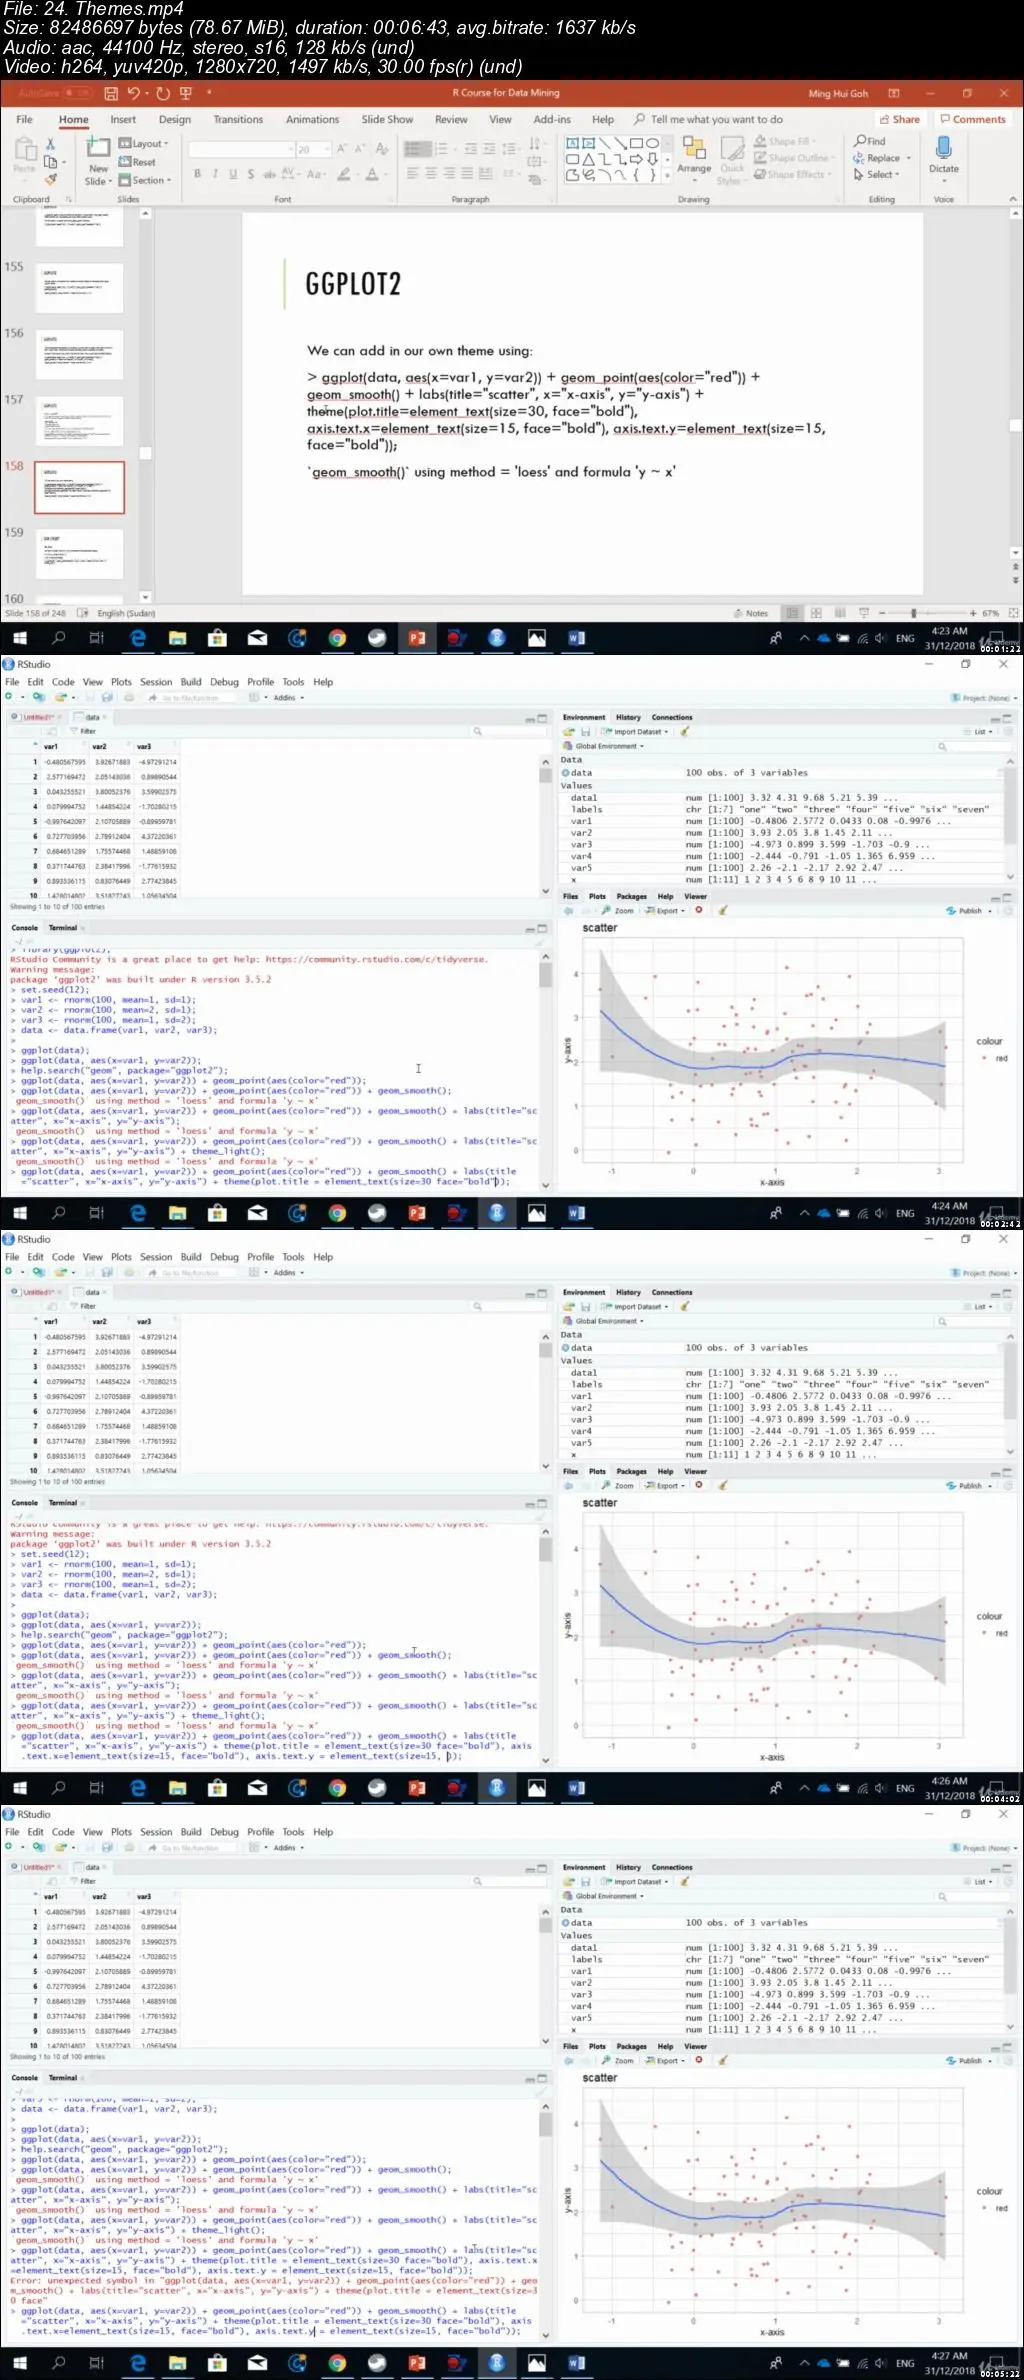The image size is (1024, 2380).
Task: Open File Explorer from the 4:23 AM taskbar
Action: pyautogui.click(x=177, y=638)
